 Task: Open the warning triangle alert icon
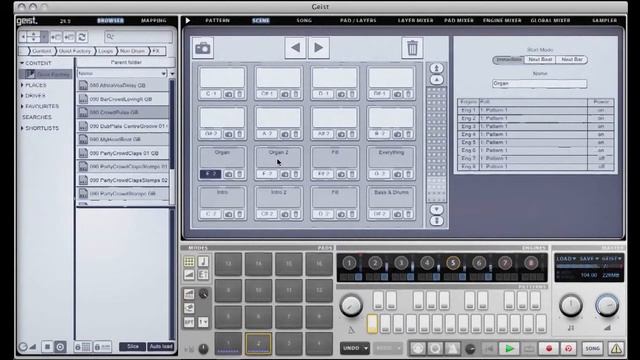(x=616, y=349)
